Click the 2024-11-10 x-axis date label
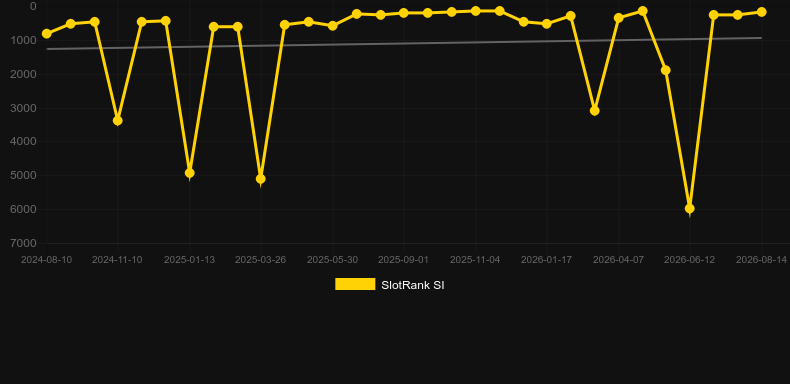This screenshot has width=790, height=384. pos(117,260)
